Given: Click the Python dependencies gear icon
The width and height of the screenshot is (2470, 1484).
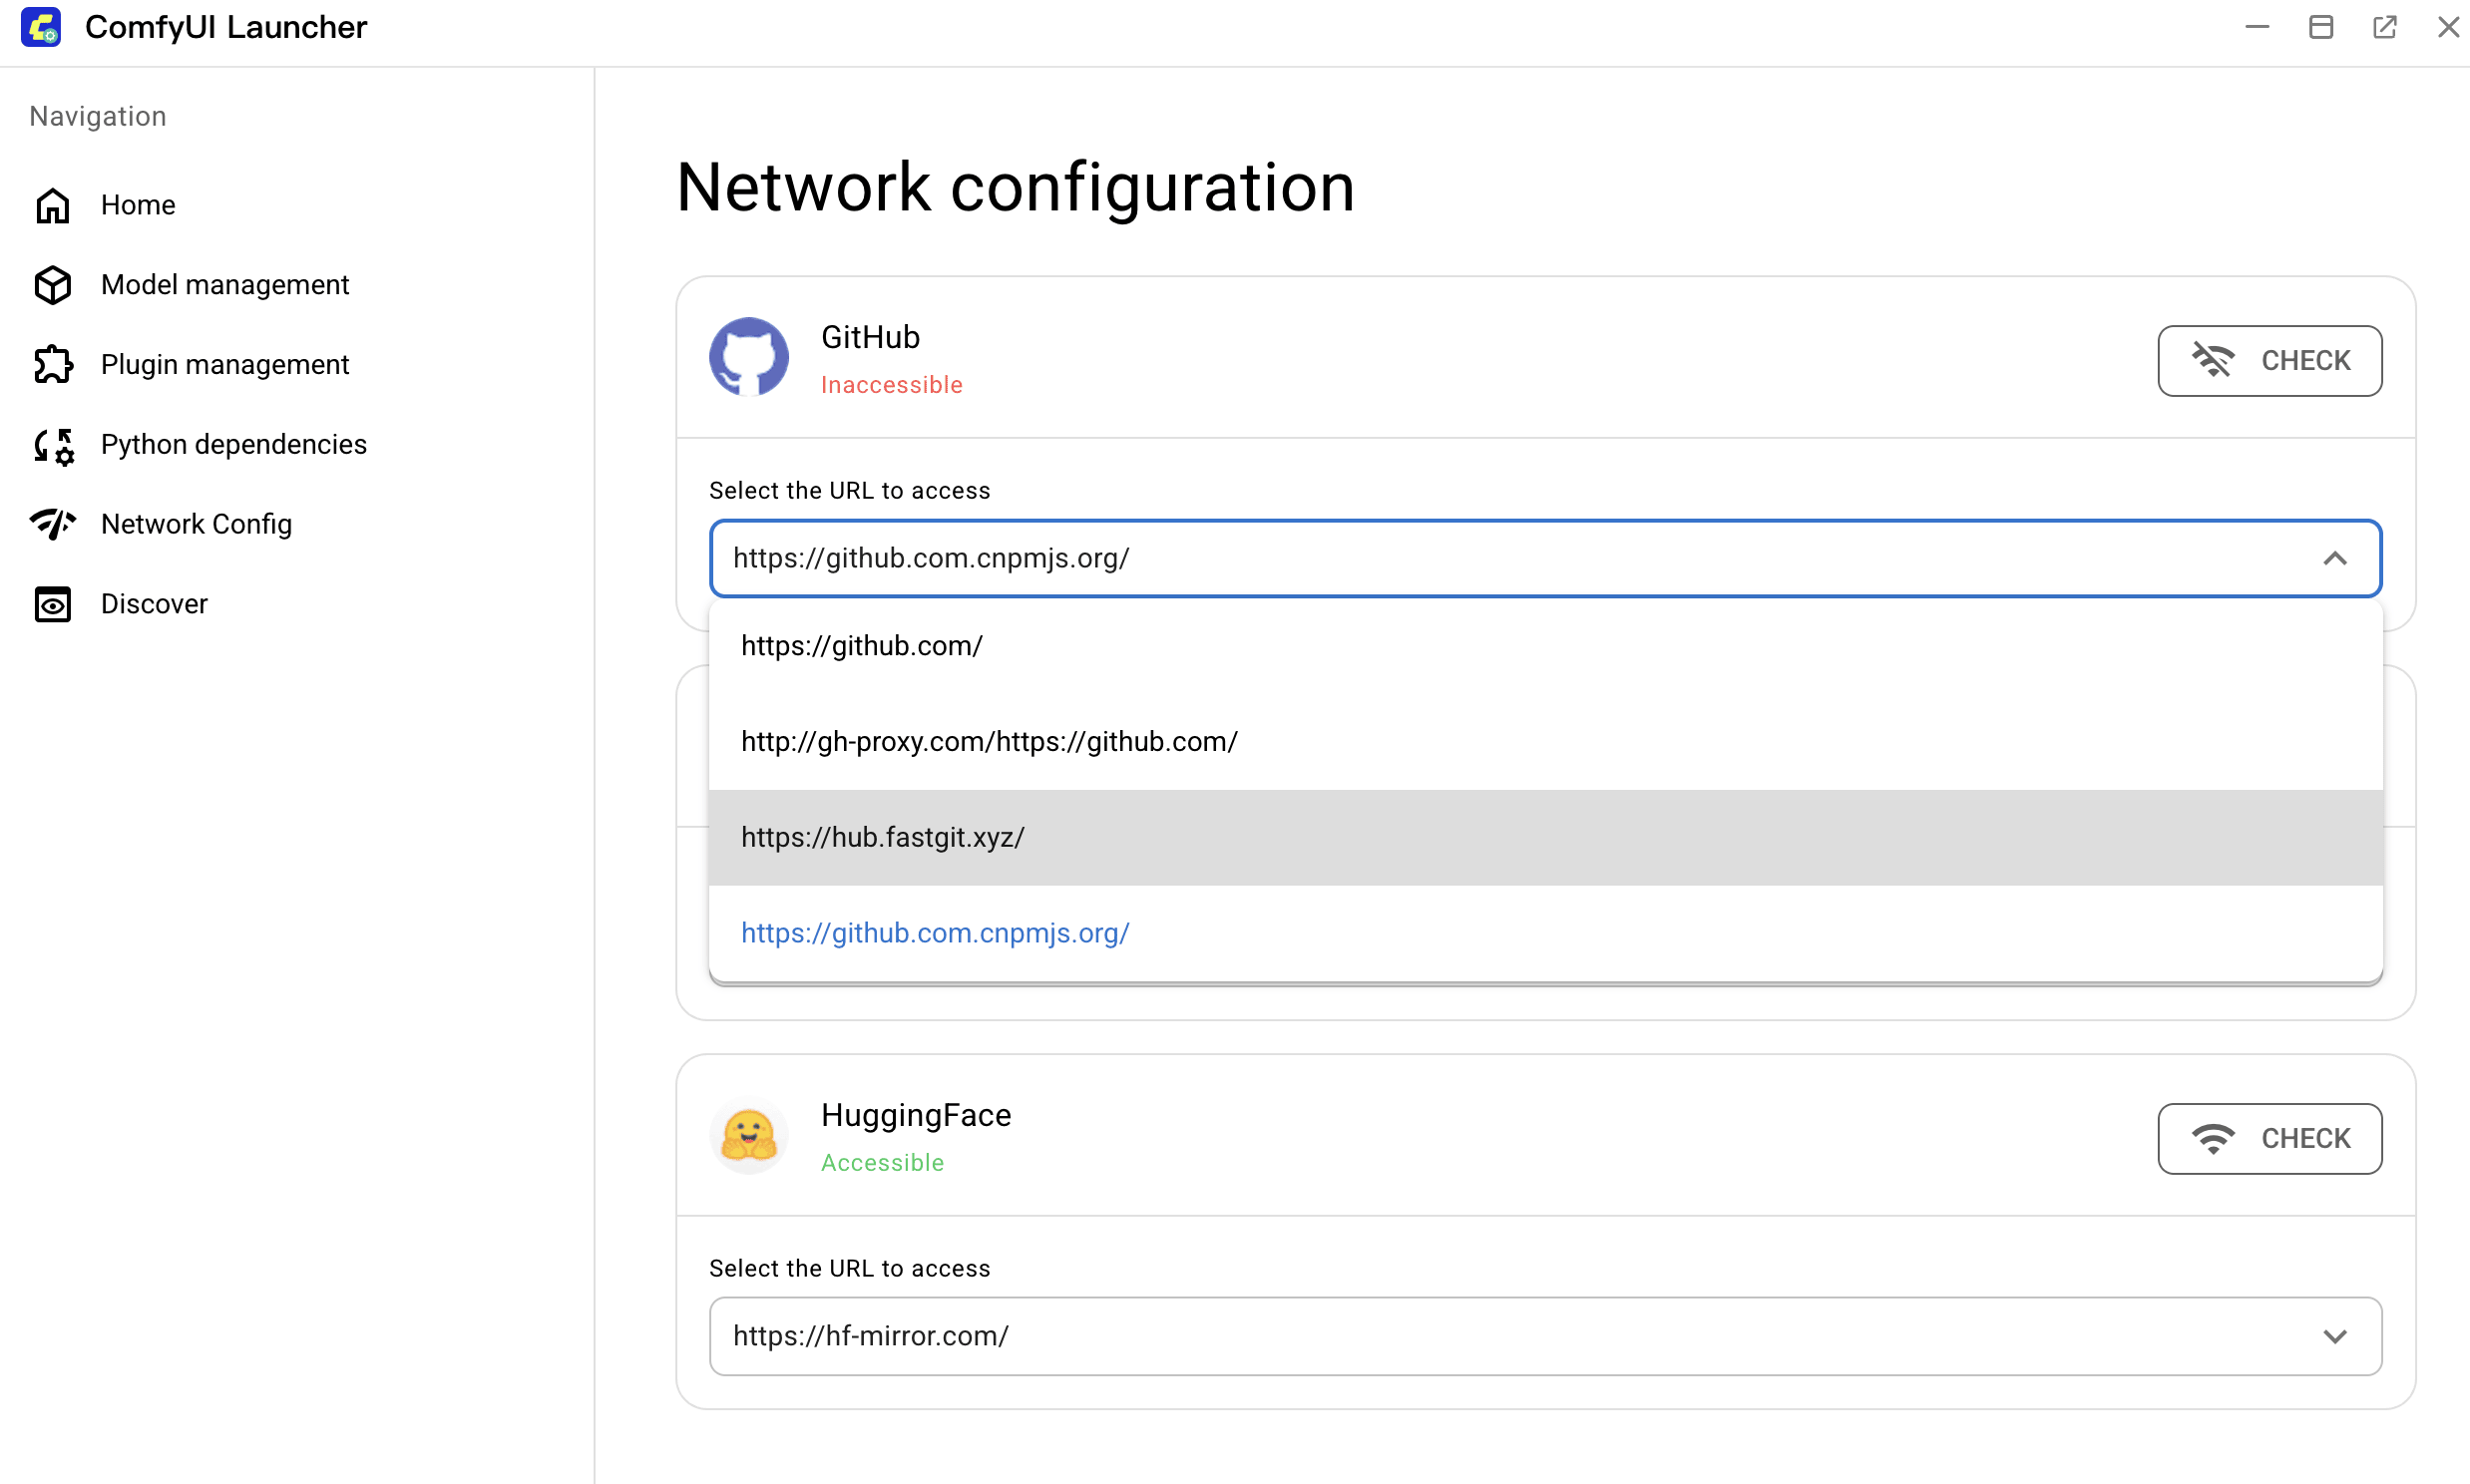Looking at the screenshot, I should point(52,445).
